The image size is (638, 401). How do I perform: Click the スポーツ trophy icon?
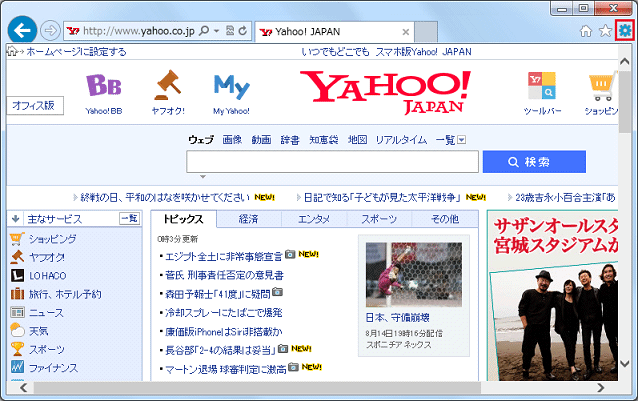pyautogui.click(x=17, y=349)
